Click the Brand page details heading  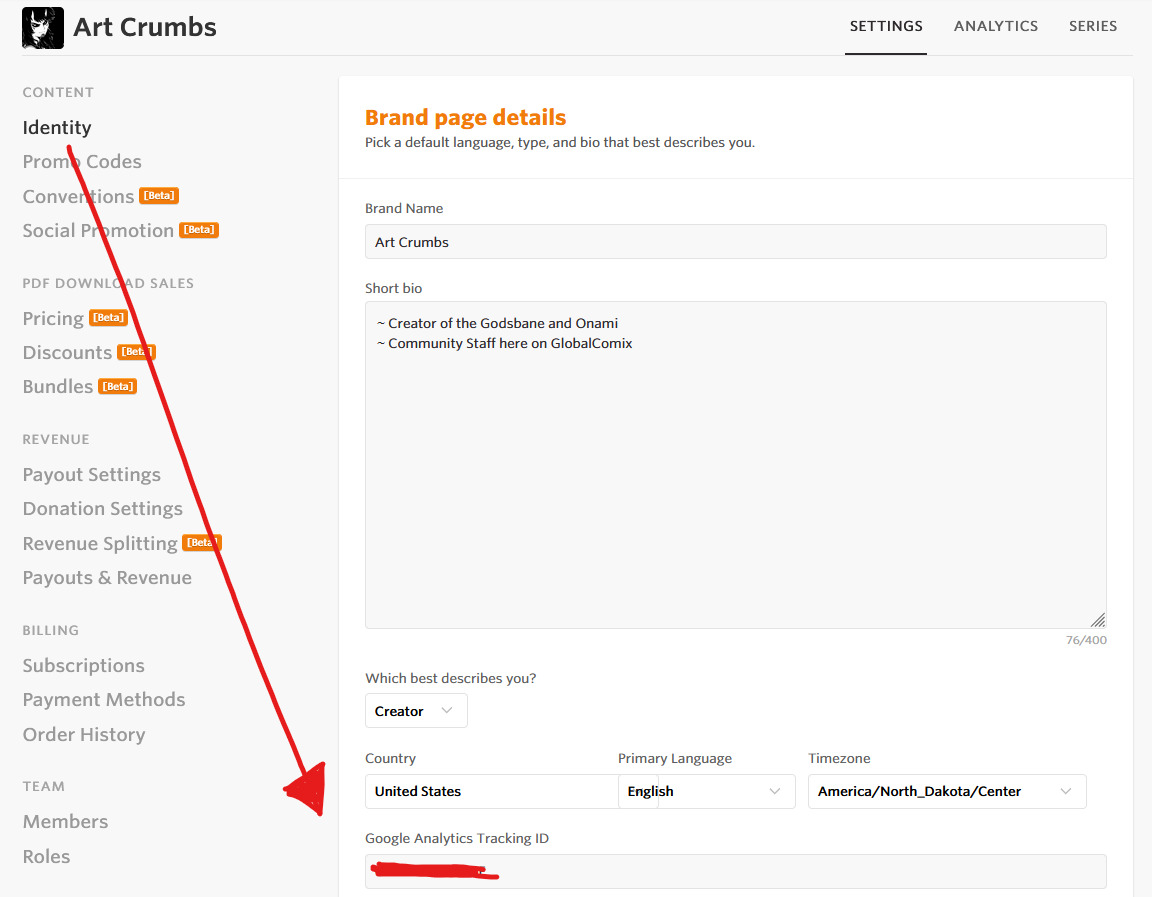(465, 118)
